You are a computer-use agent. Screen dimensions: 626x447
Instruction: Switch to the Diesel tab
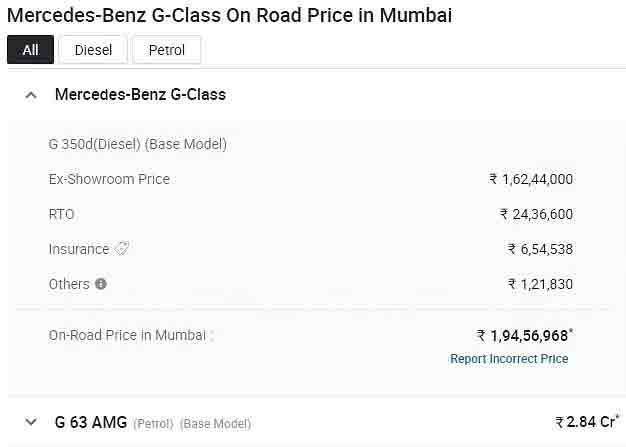[x=93, y=50]
